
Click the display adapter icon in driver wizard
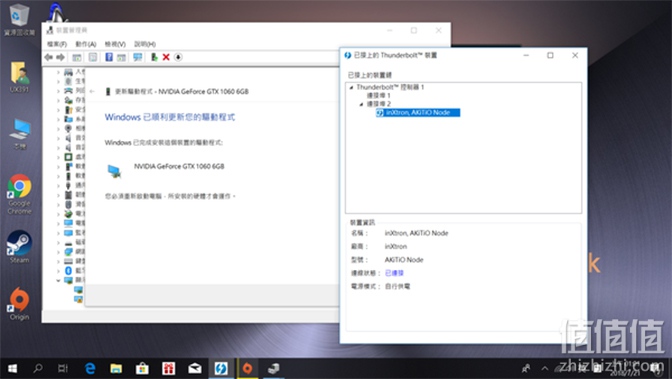[x=114, y=171]
